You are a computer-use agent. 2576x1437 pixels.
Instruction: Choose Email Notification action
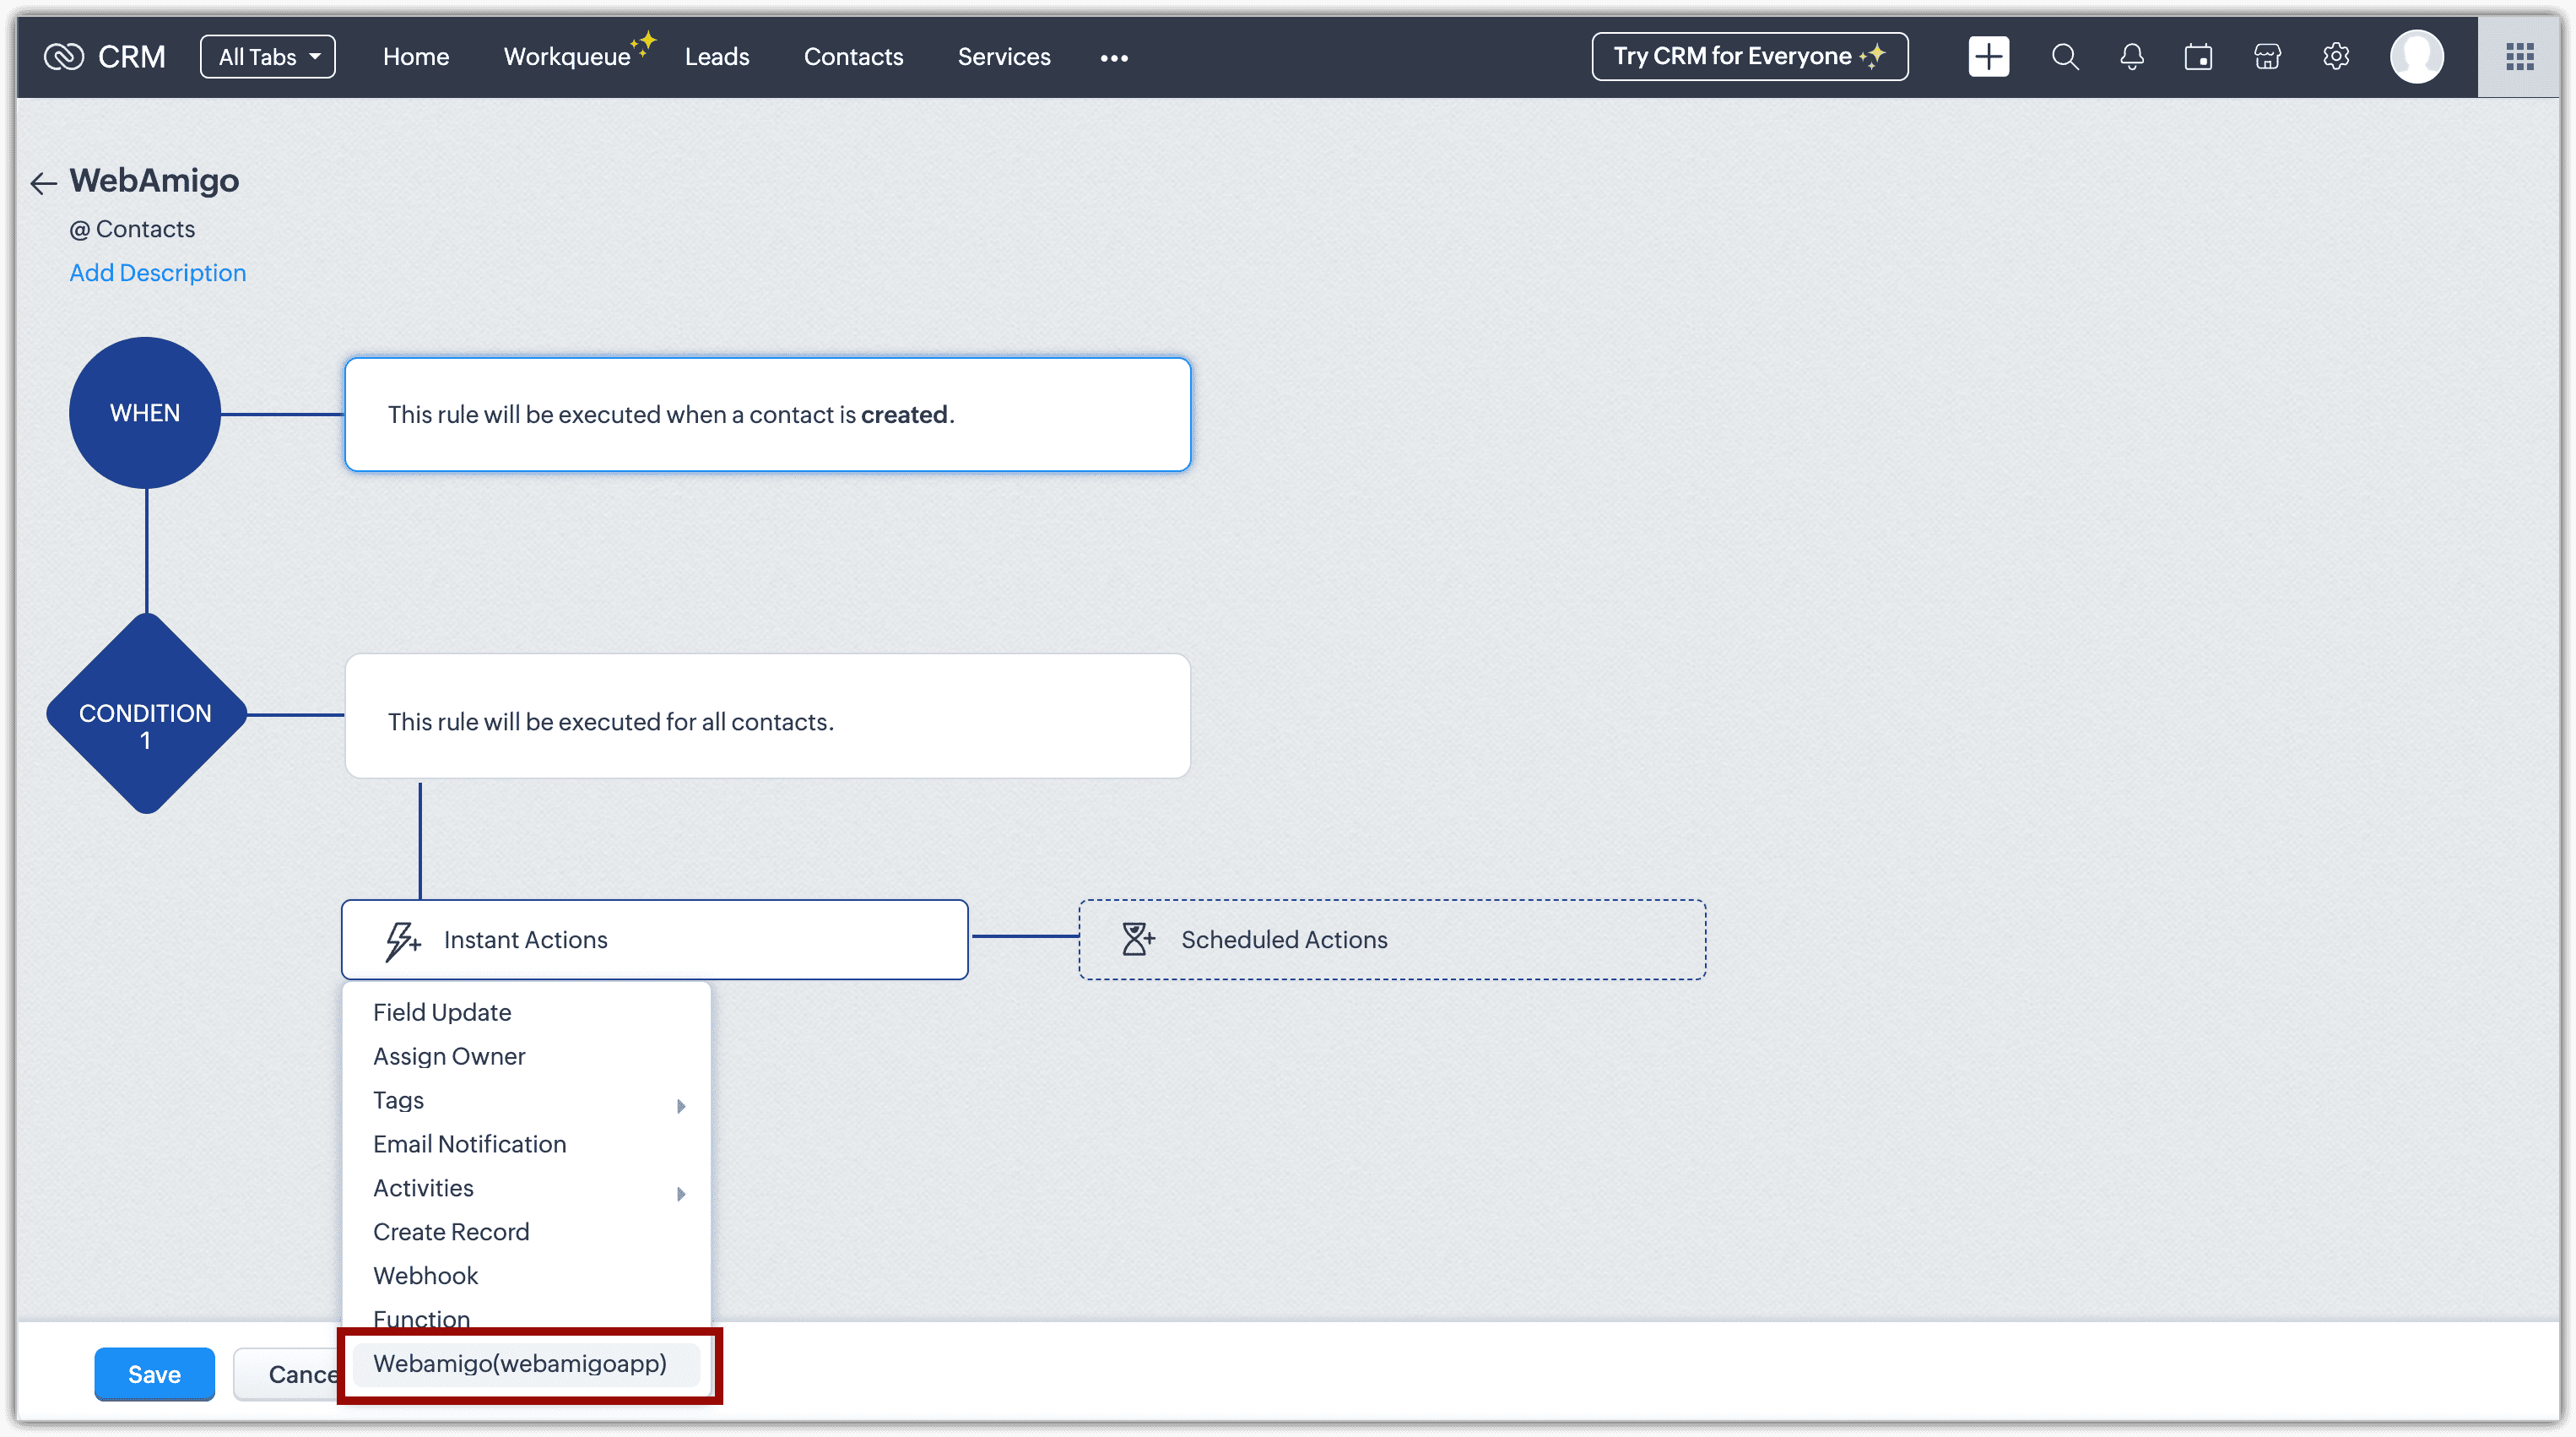(469, 1144)
